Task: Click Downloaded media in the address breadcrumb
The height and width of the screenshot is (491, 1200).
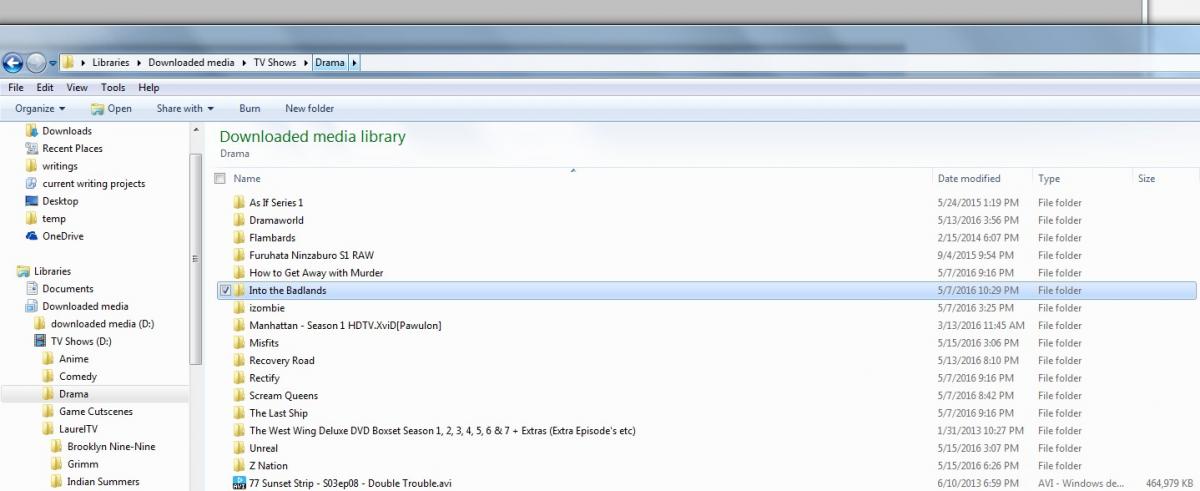Action: tap(191, 62)
